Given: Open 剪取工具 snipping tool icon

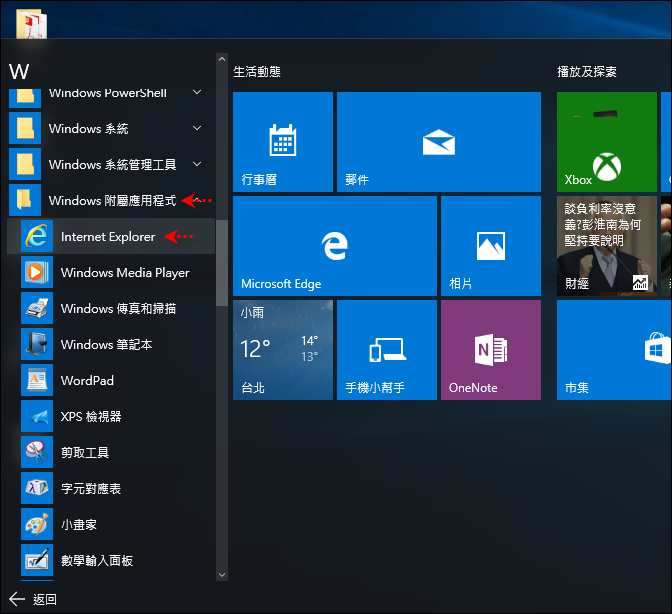Looking at the screenshot, I should 37,452.
